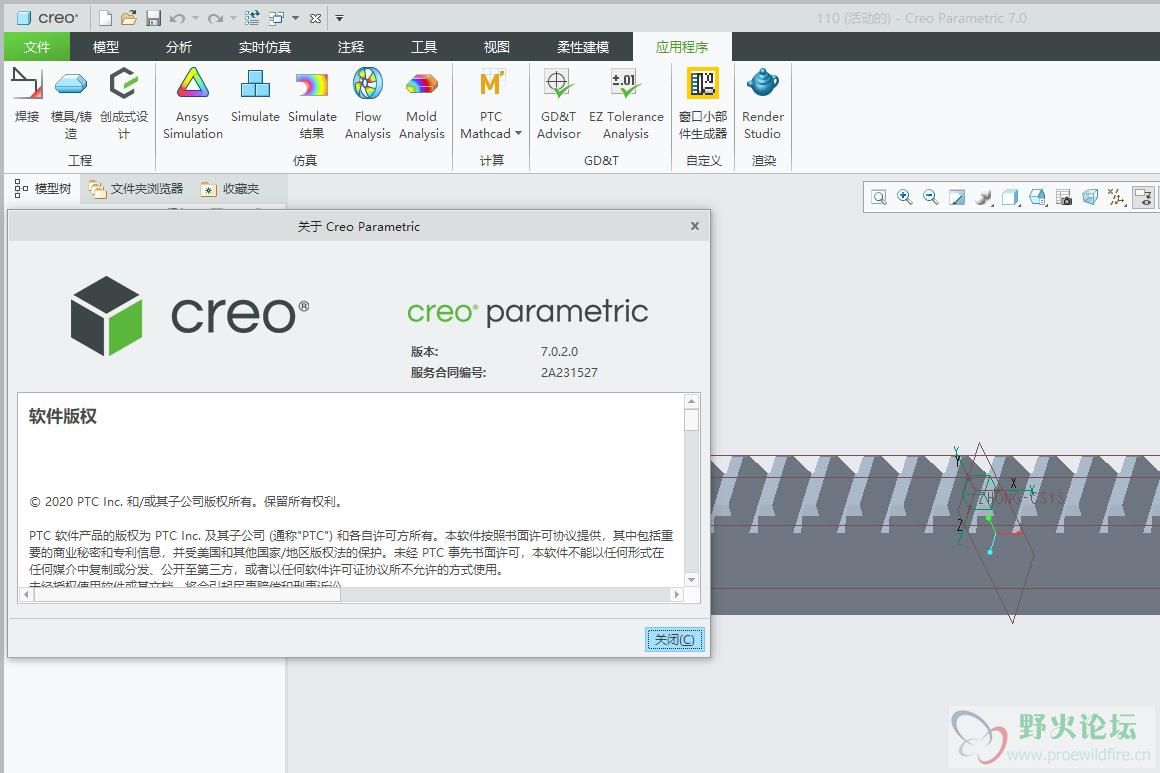
Task: Open saved orientations view
Action: pos(1038,198)
